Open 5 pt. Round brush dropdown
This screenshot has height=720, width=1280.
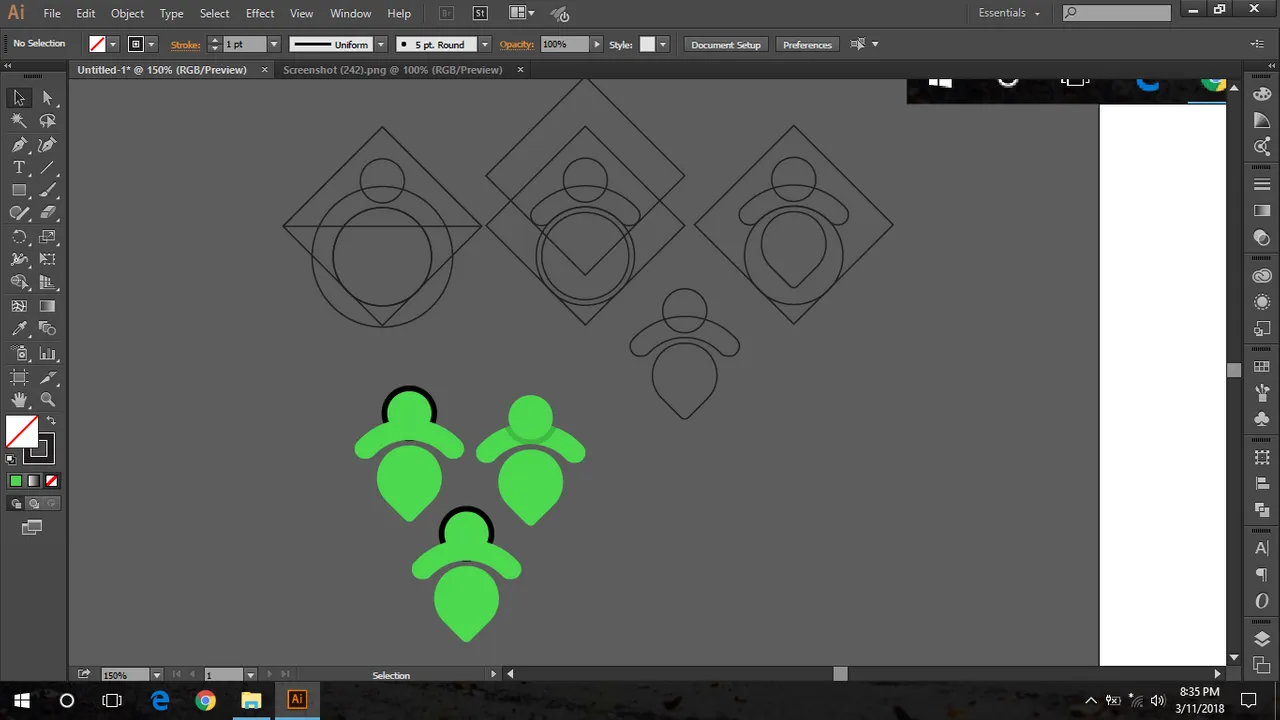[485, 44]
